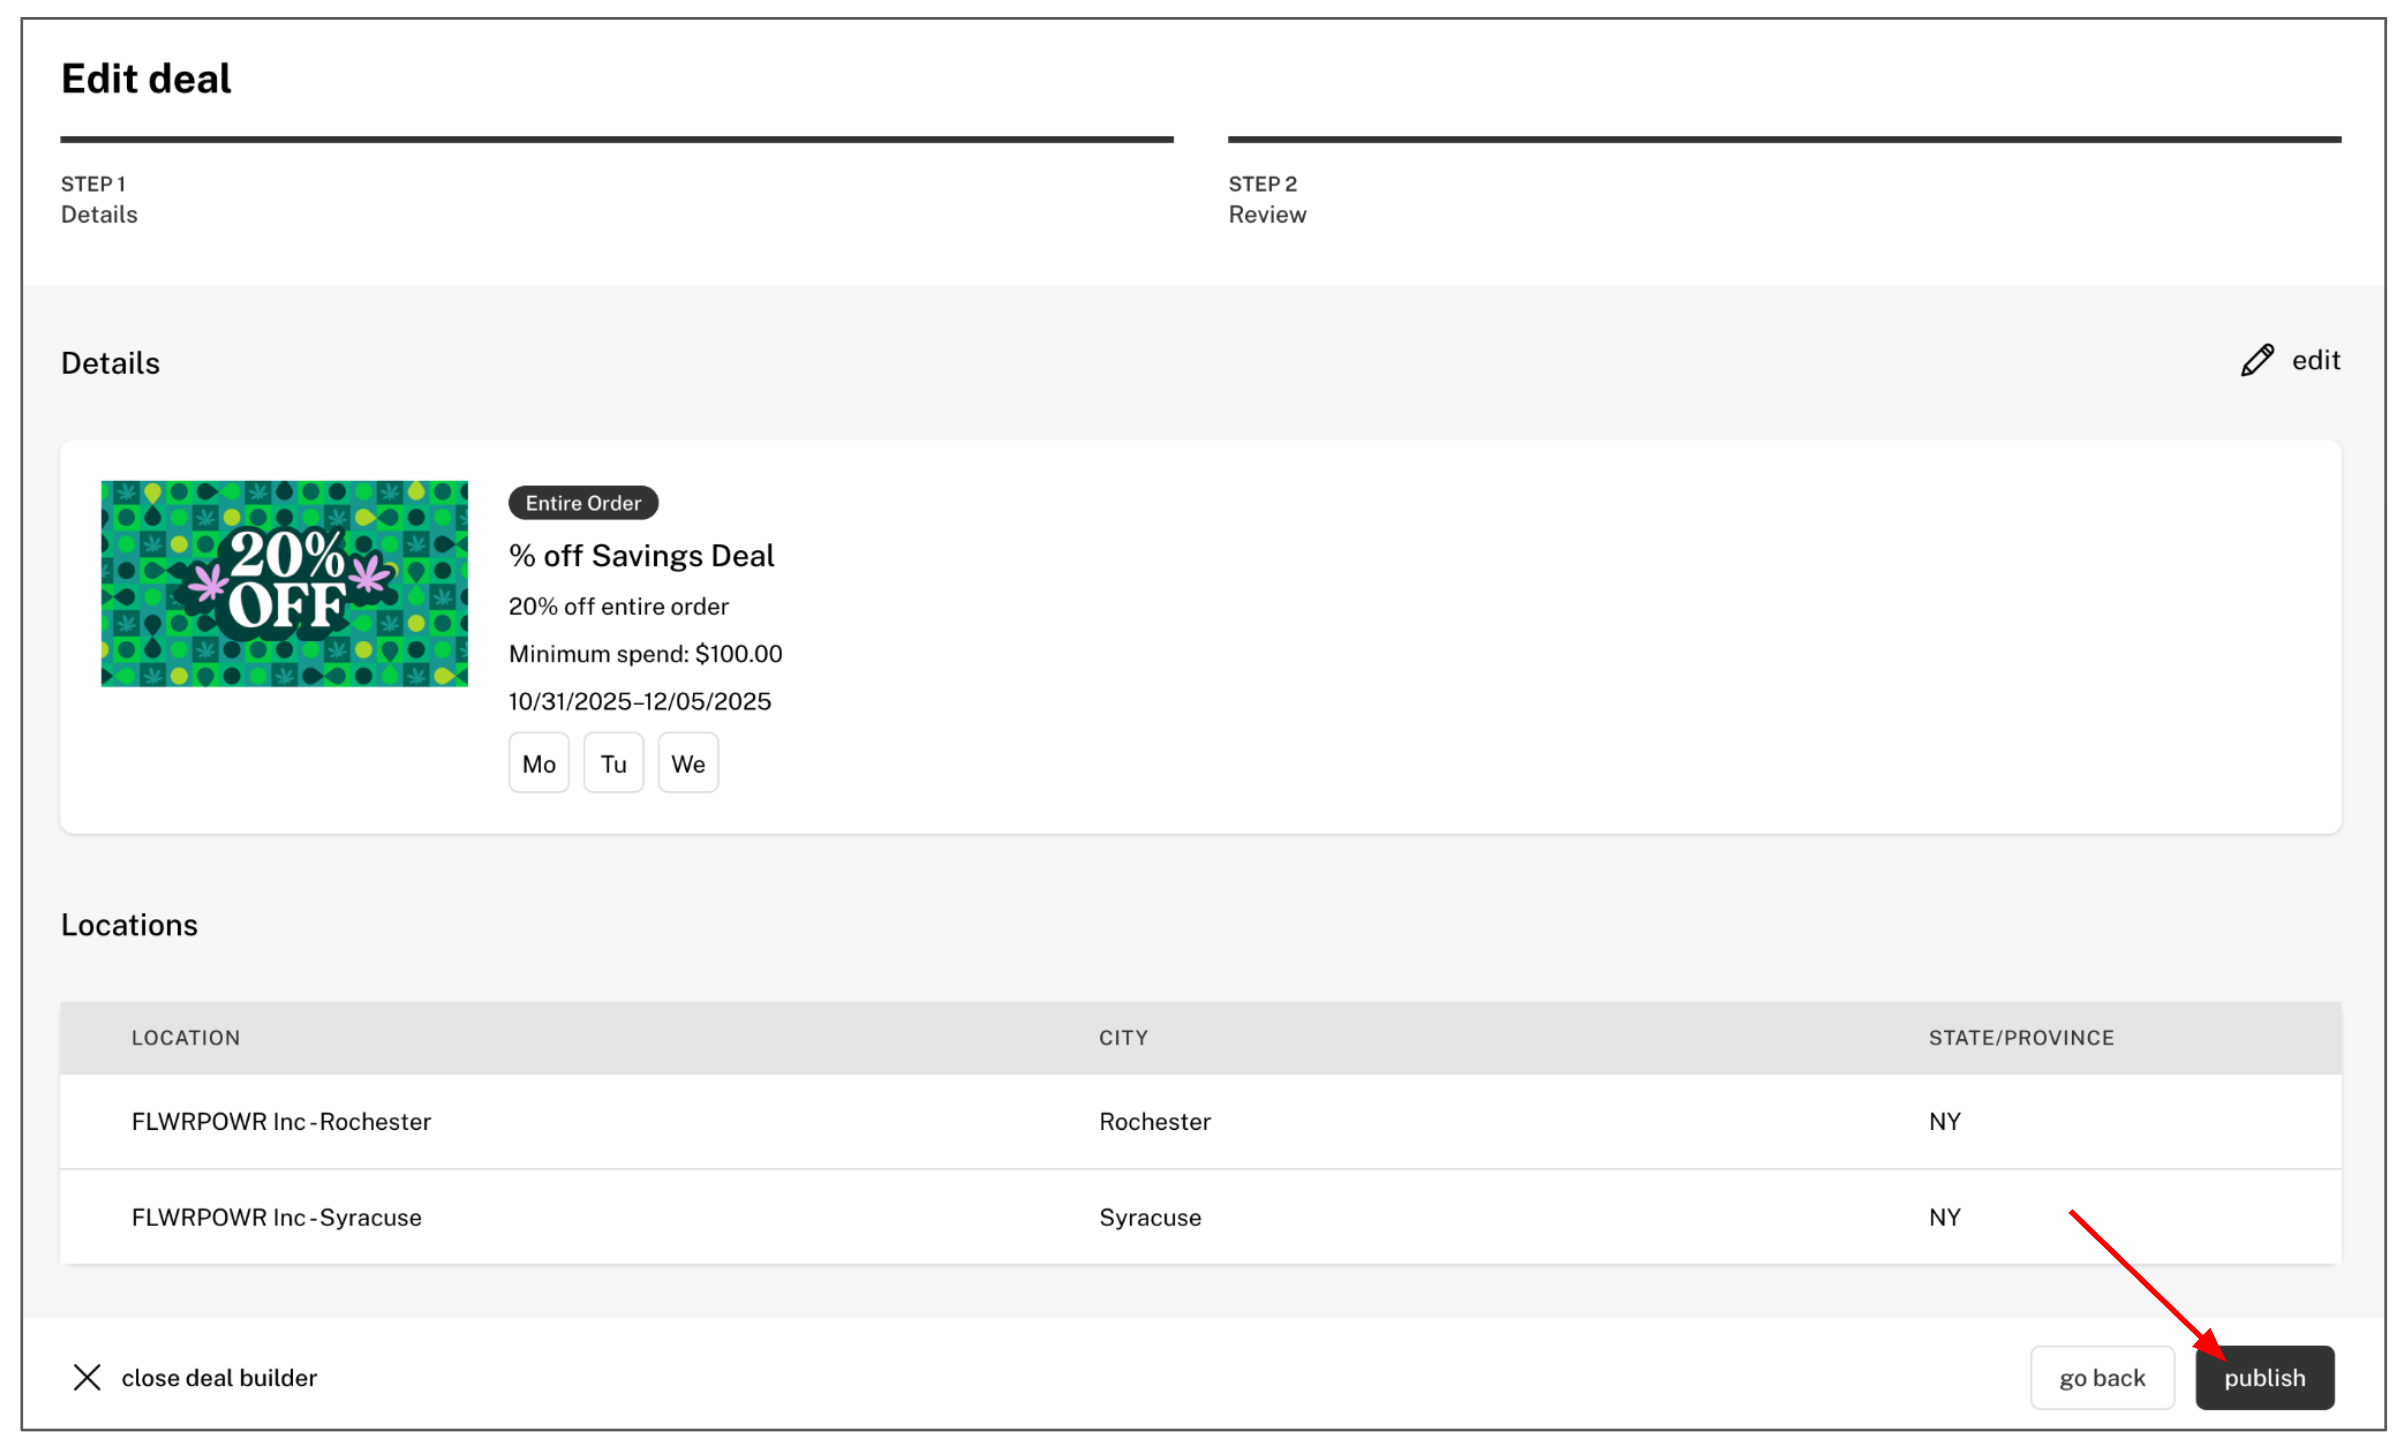This screenshot has height=1446, width=2408.
Task: Click the STATE/PROVINCE column header
Action: click(2020, 1037)
